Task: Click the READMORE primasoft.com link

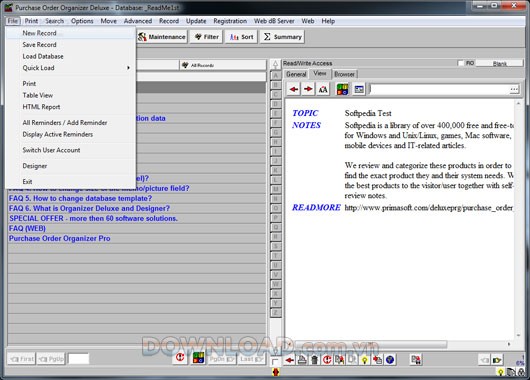Action: (429, 208)
